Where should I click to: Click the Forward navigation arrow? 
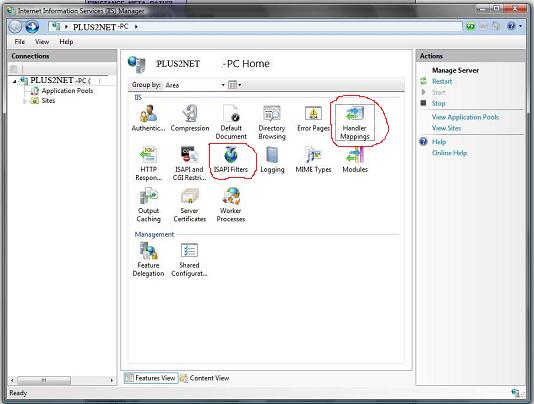32,27
